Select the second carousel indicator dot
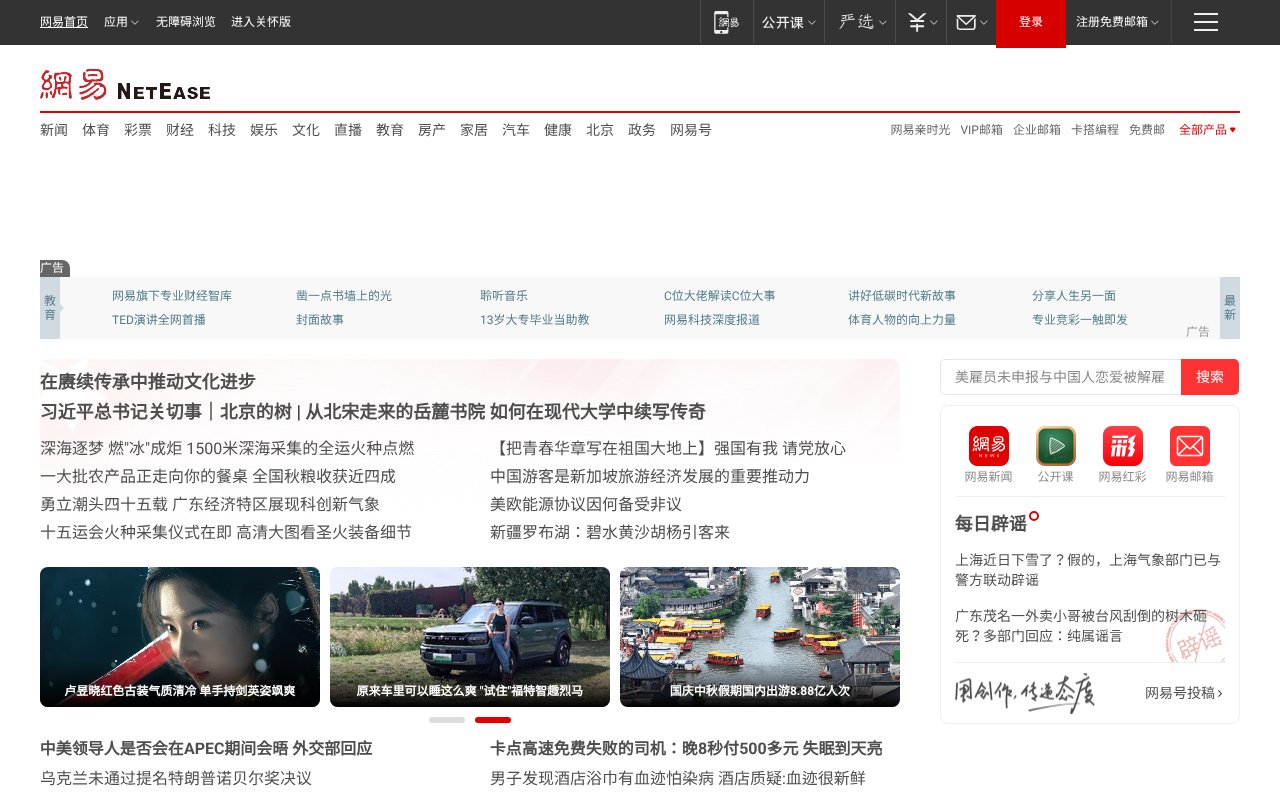This screenshot has height=800, width=1280. (492, 720)
